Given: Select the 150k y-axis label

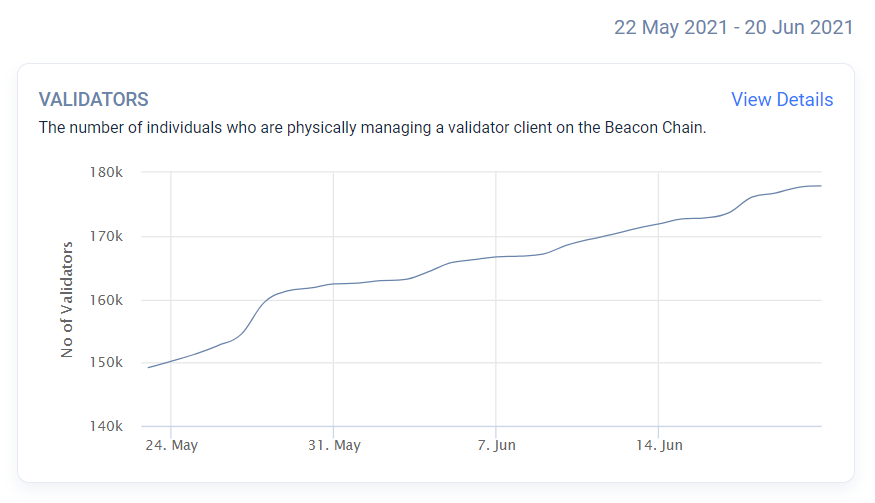Looking at the screenshot, I should pos(106,362).
